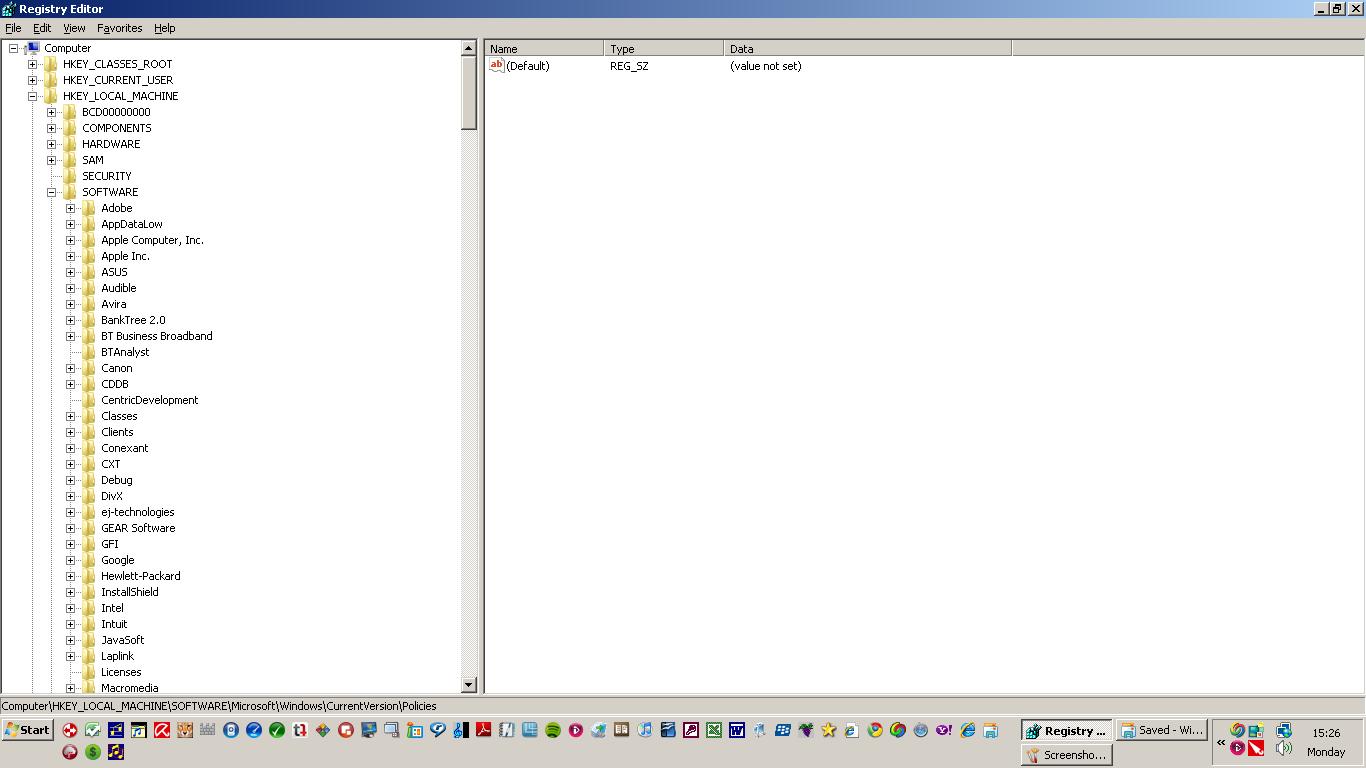
Task: Launch Internet Explorer gold-ring icon
Action: (967, 730)
